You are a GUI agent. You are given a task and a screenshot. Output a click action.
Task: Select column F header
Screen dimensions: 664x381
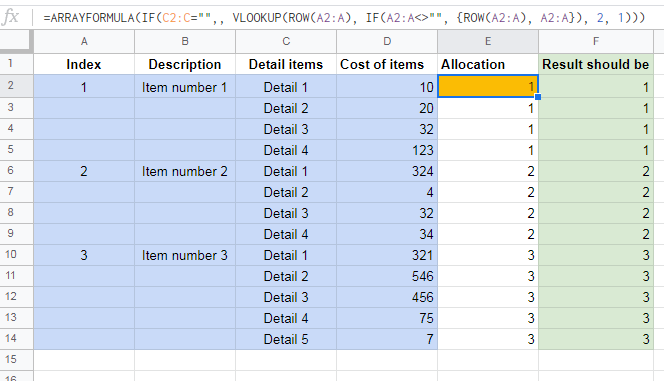click(596, 41)
